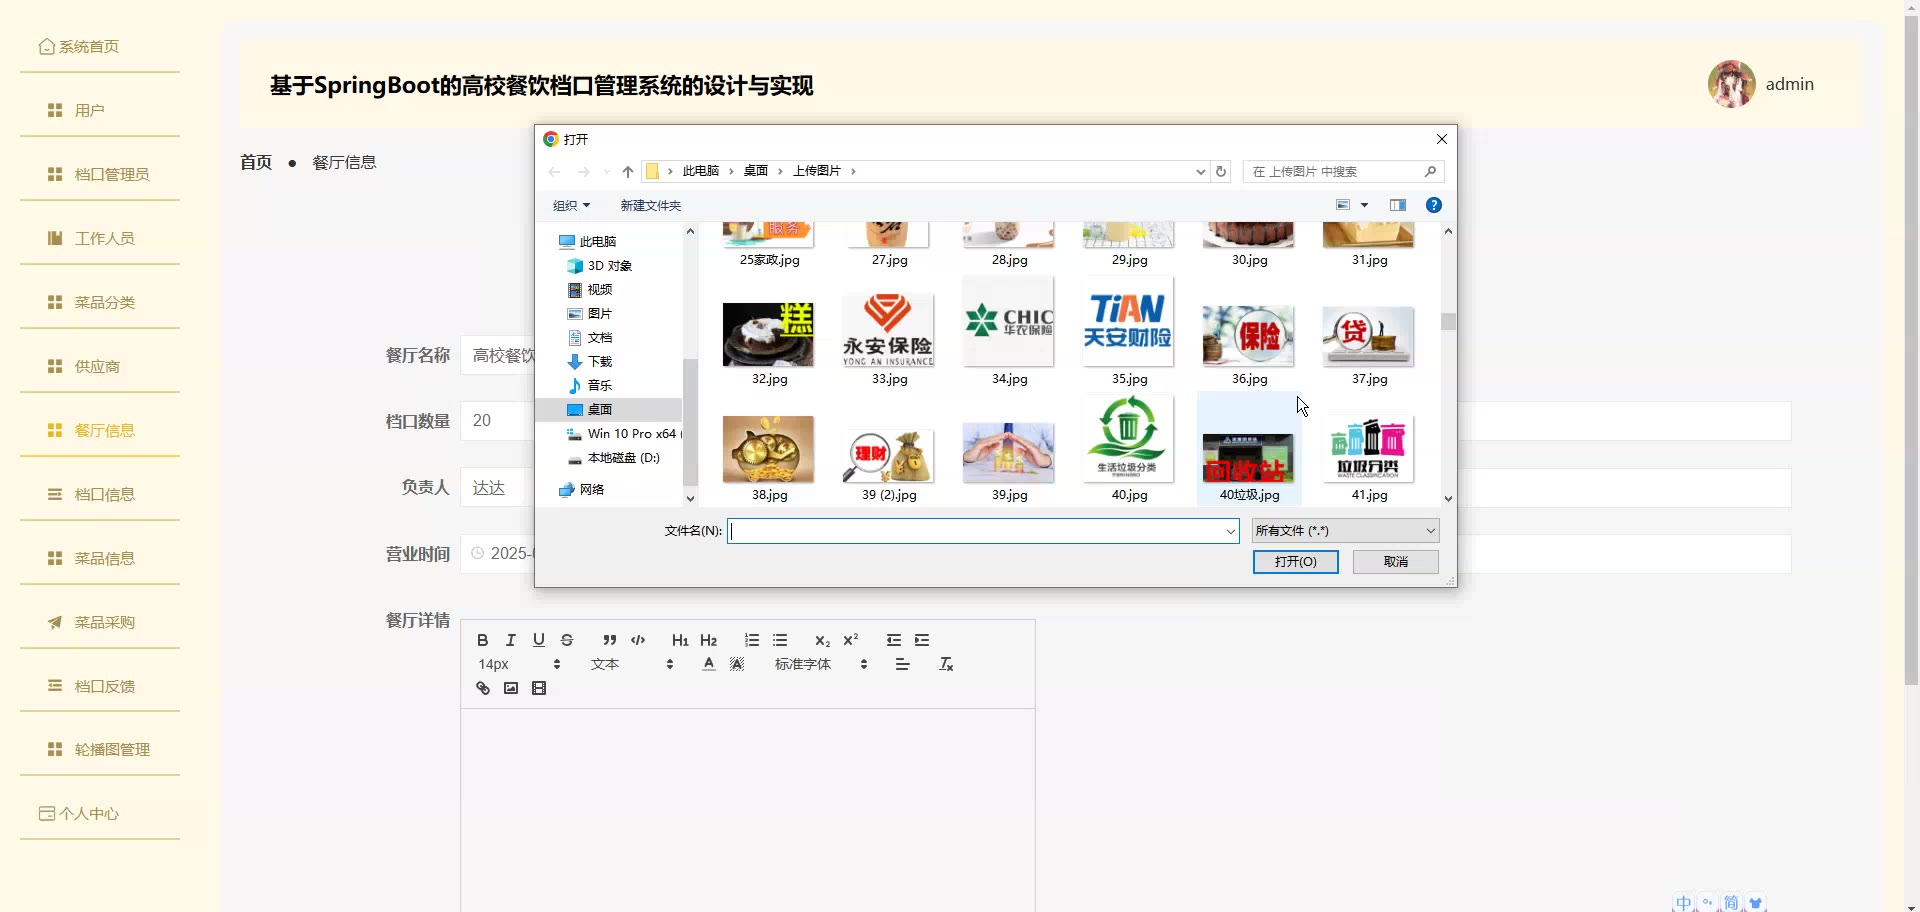Apply bold formatting in the editor
Viewport: 1920px width, 912px height.
[483, 640]
